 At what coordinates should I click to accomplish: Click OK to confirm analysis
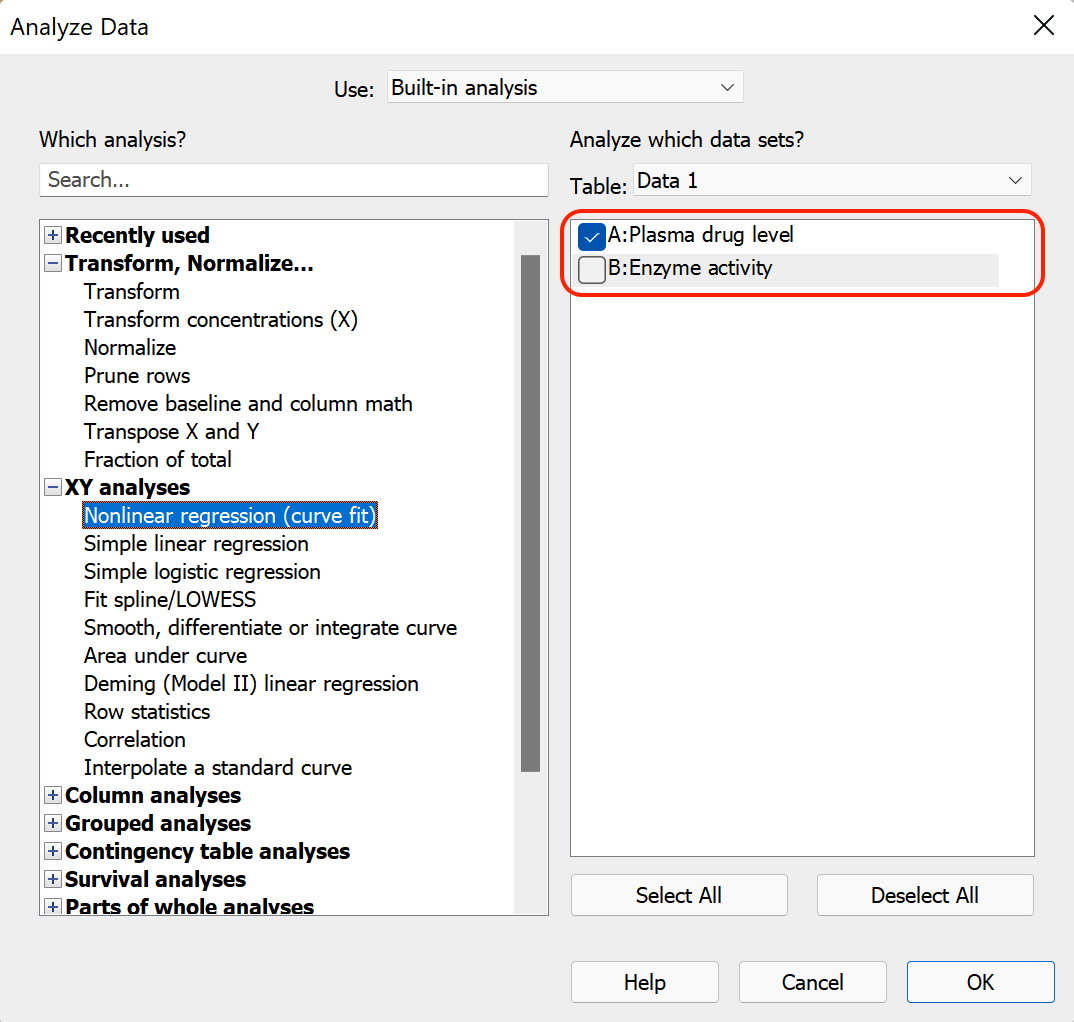coord(979,982)
